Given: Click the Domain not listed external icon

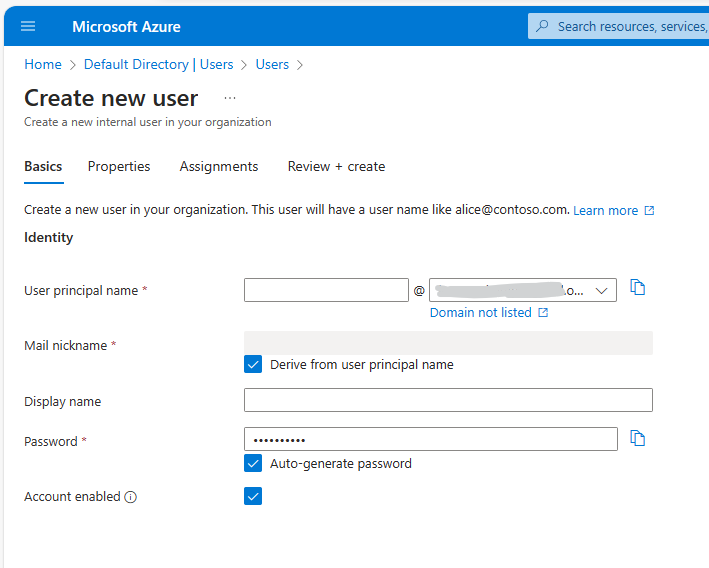Looking at the screenshot, I should 543,313.
